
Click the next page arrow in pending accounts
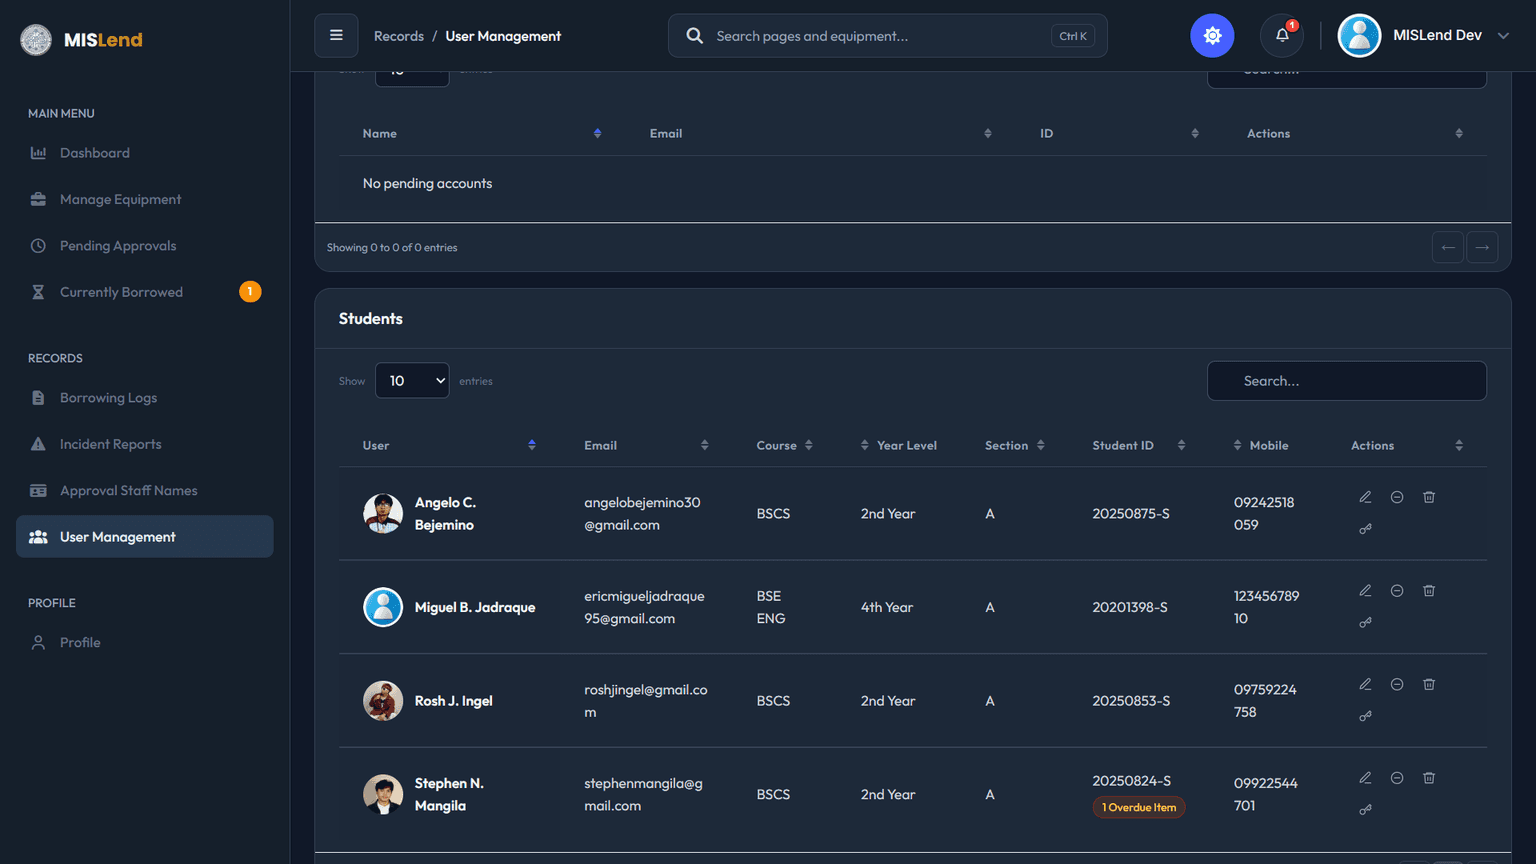coord(1482,247)
